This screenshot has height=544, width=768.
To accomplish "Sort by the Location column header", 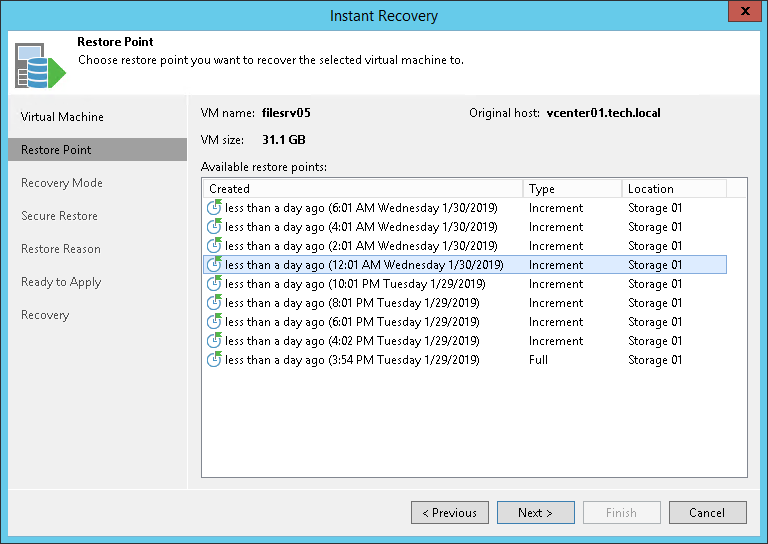I will click(672, 189).
